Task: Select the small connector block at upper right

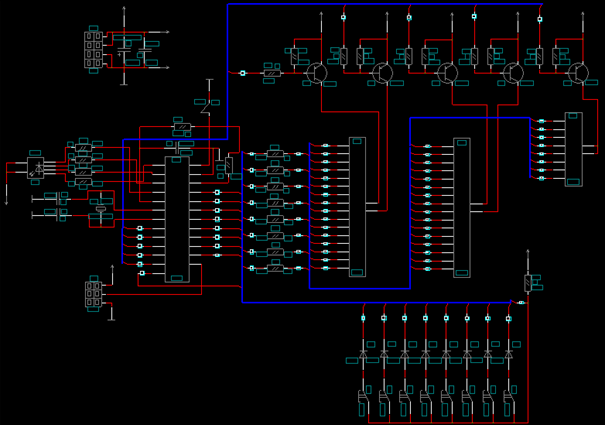Action: click(x=573, y=150)
